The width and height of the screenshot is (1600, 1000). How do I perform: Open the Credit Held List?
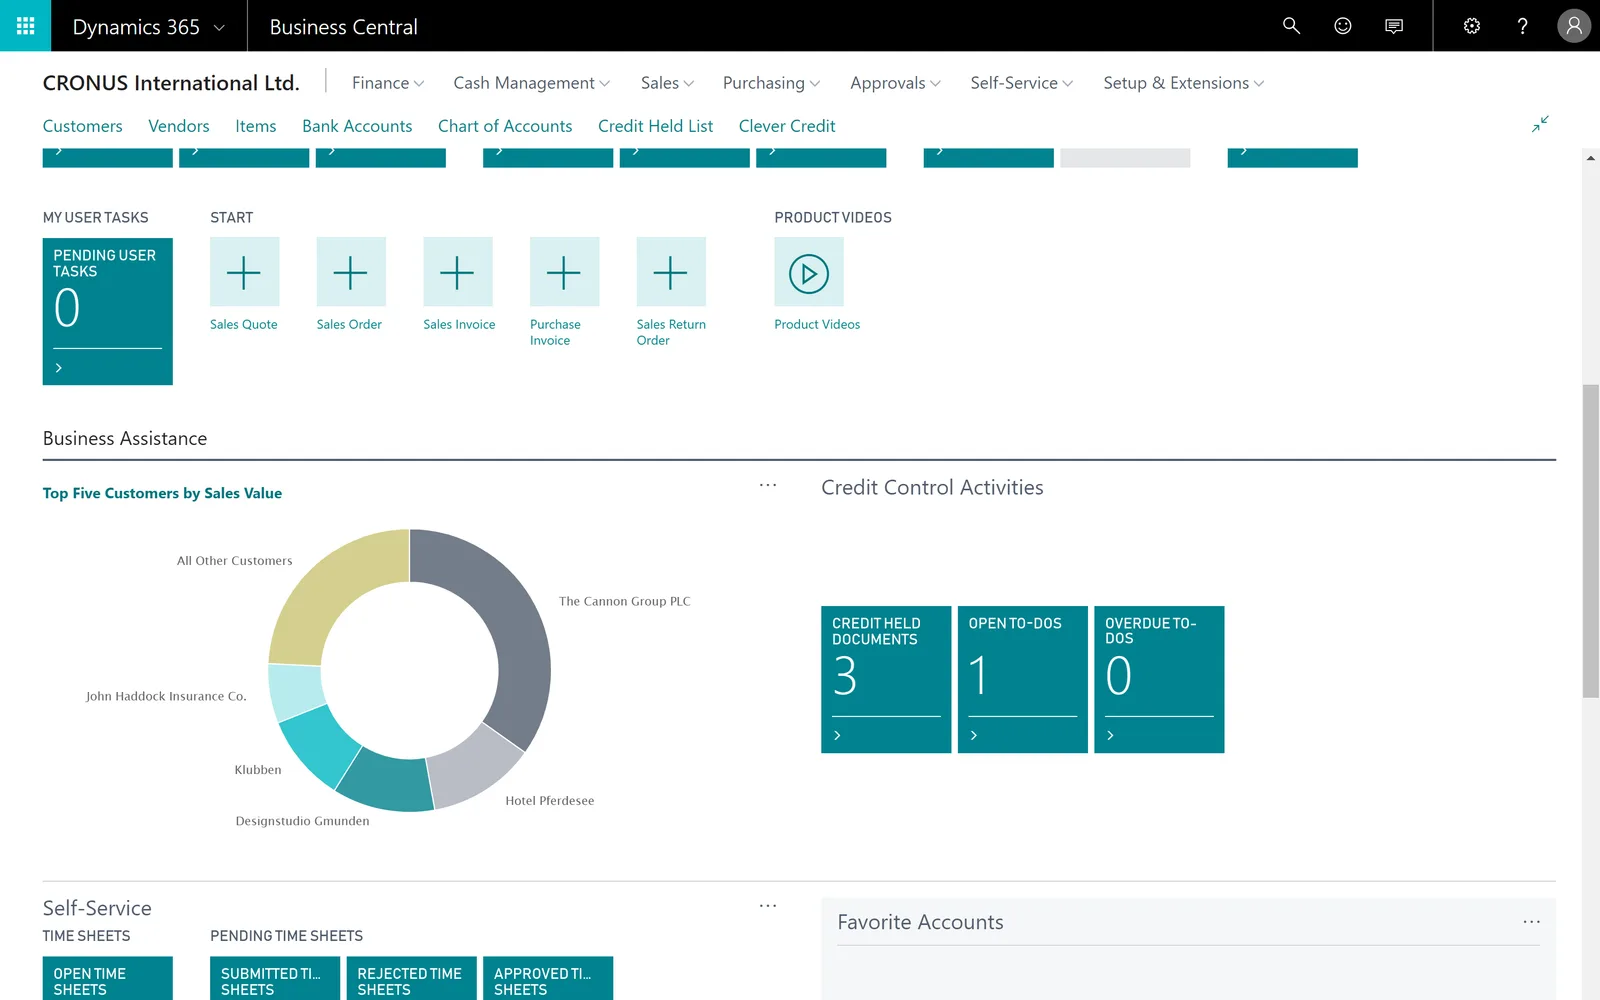click(x=656, y=126)
